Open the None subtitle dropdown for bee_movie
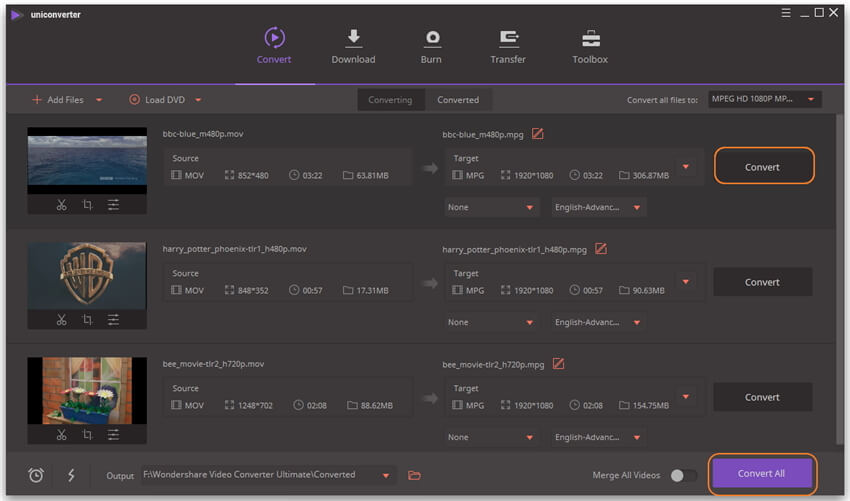This screenshot has height=501, width=850. pos(491,437)
